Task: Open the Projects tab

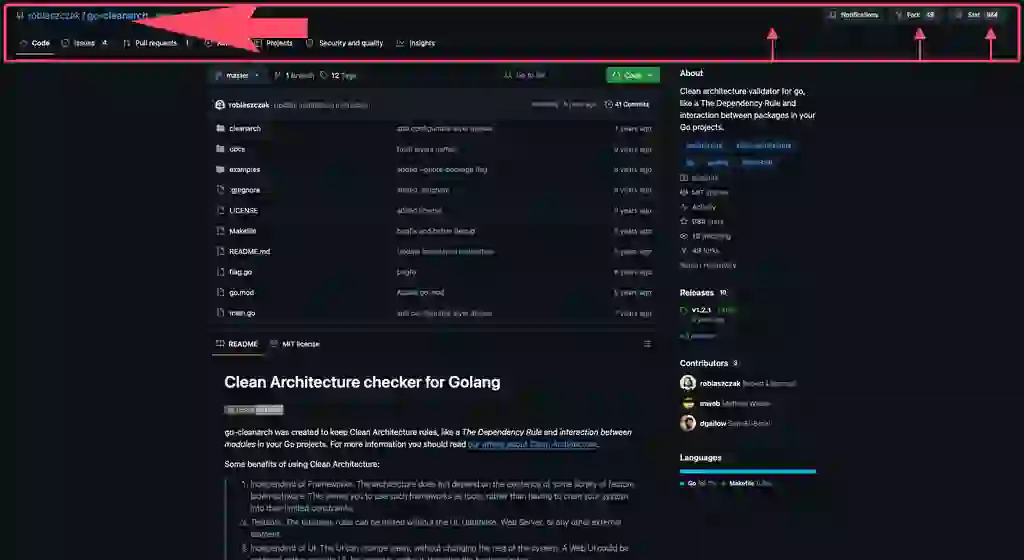Action: [273, 43]
